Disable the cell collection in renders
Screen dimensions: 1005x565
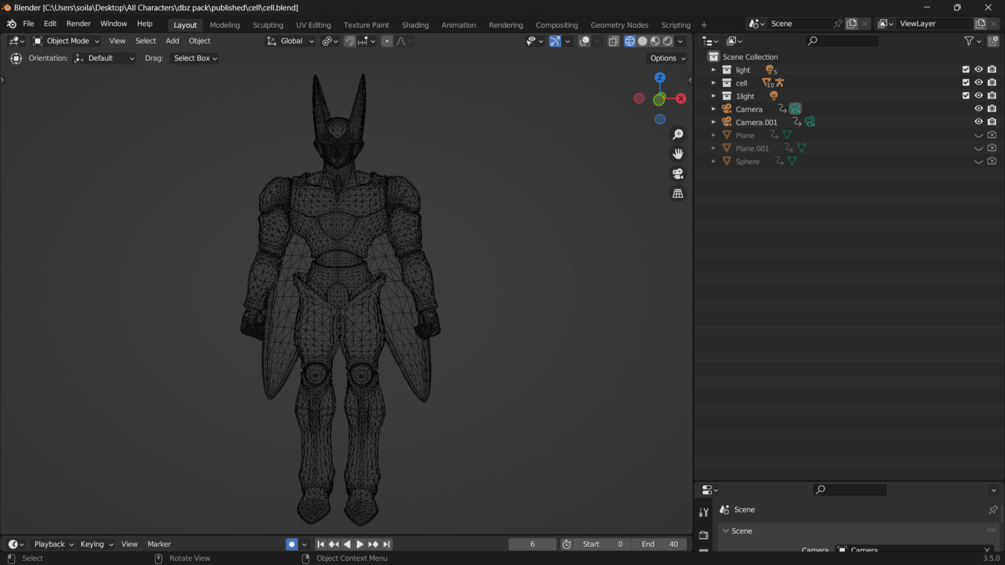(992, 83)
